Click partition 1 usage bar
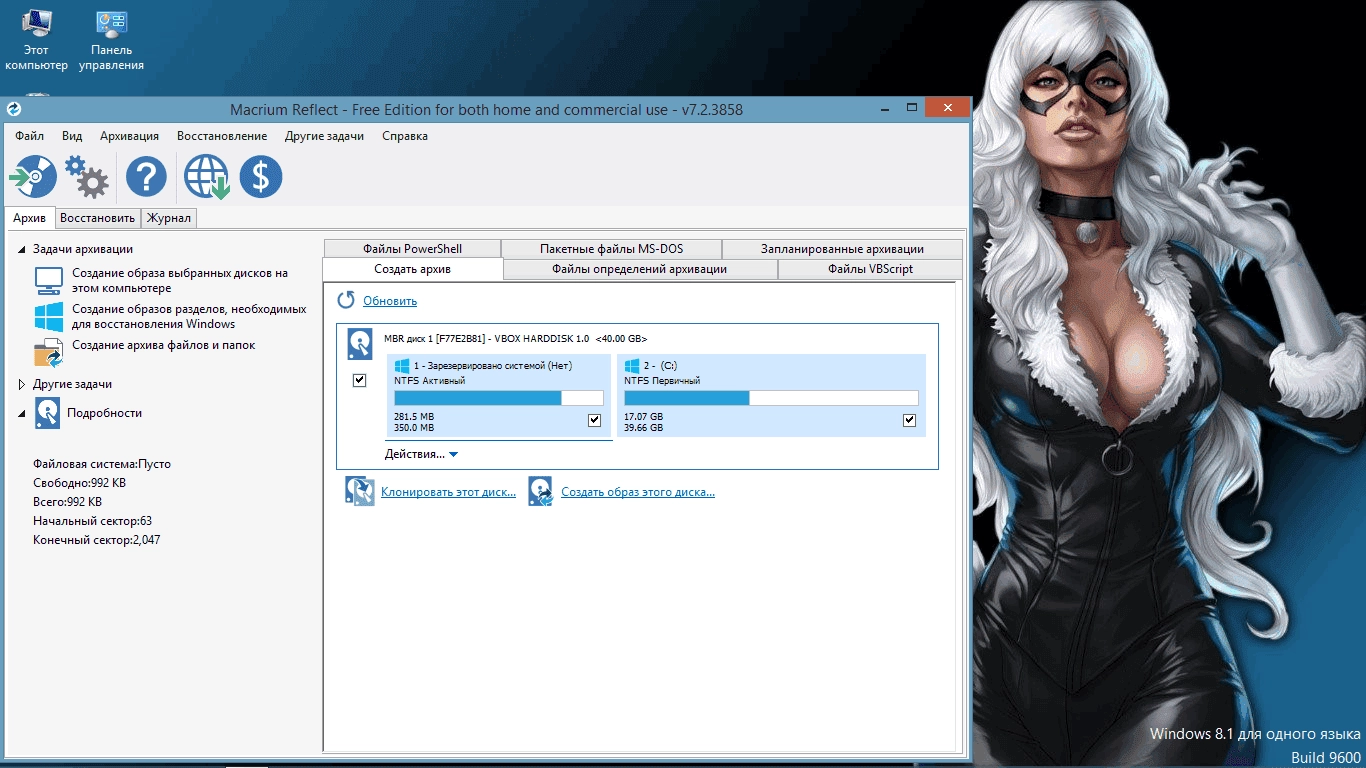Viewport: 1366px width, 768px height. click(x=498, y=398)
